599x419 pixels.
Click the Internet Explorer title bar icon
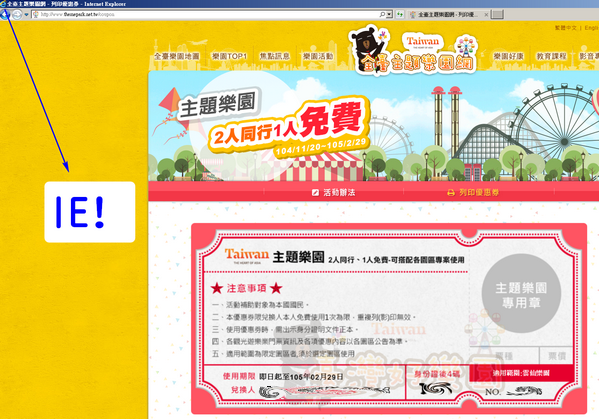[3, 4]
